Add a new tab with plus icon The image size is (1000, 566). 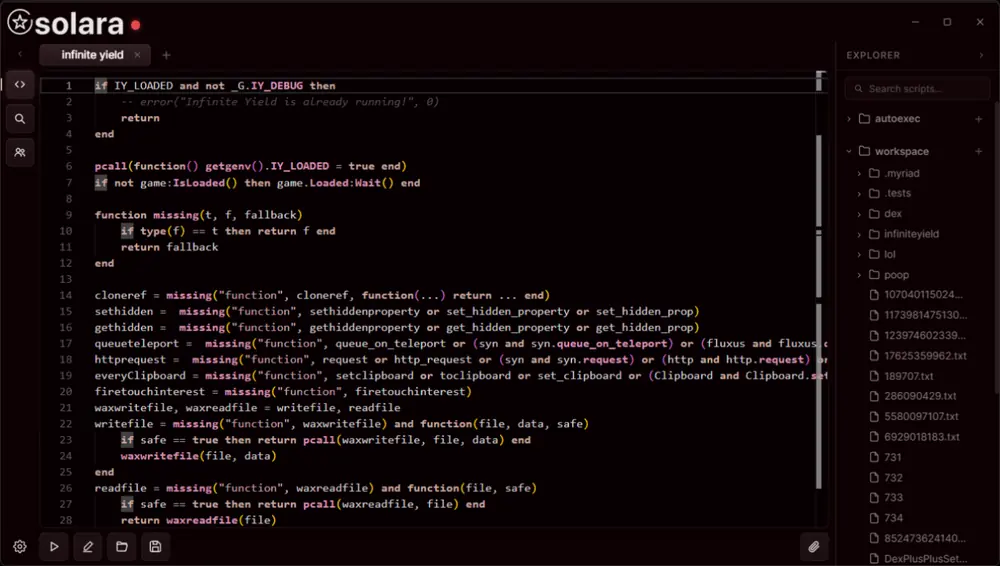(166, 56)
